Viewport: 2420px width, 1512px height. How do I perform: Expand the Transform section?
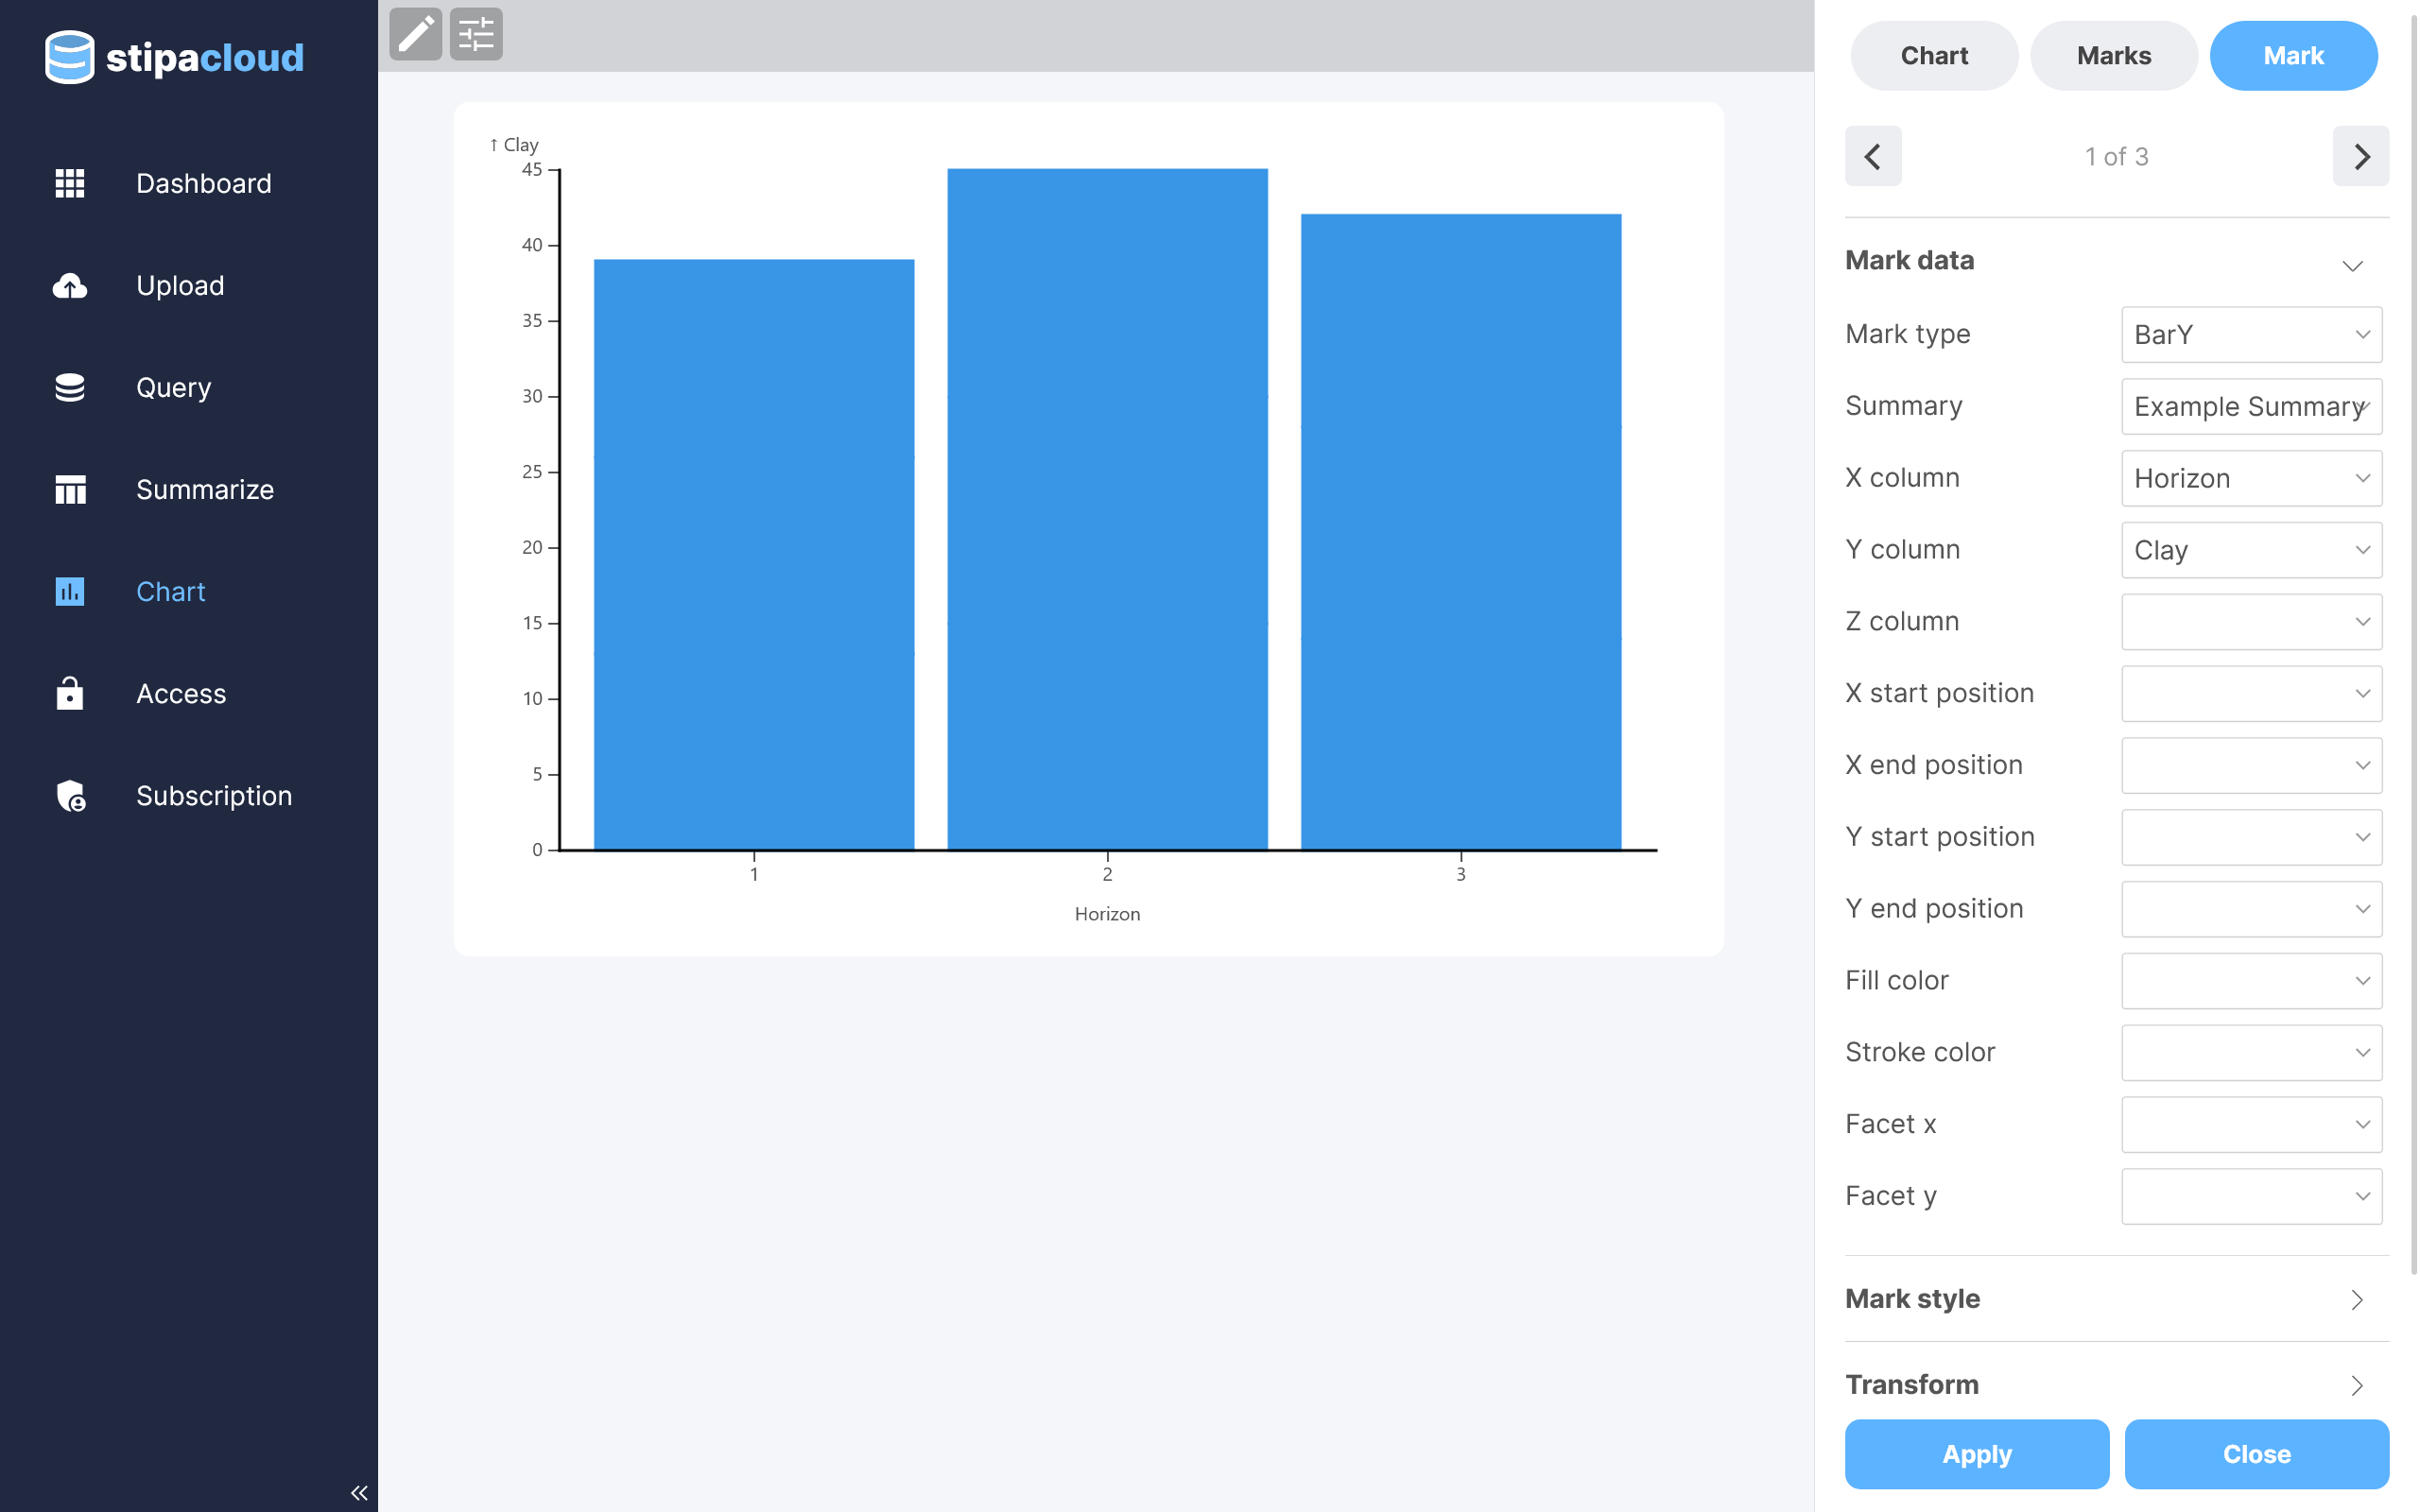pyautogui.click(x=2116, y=1385)
